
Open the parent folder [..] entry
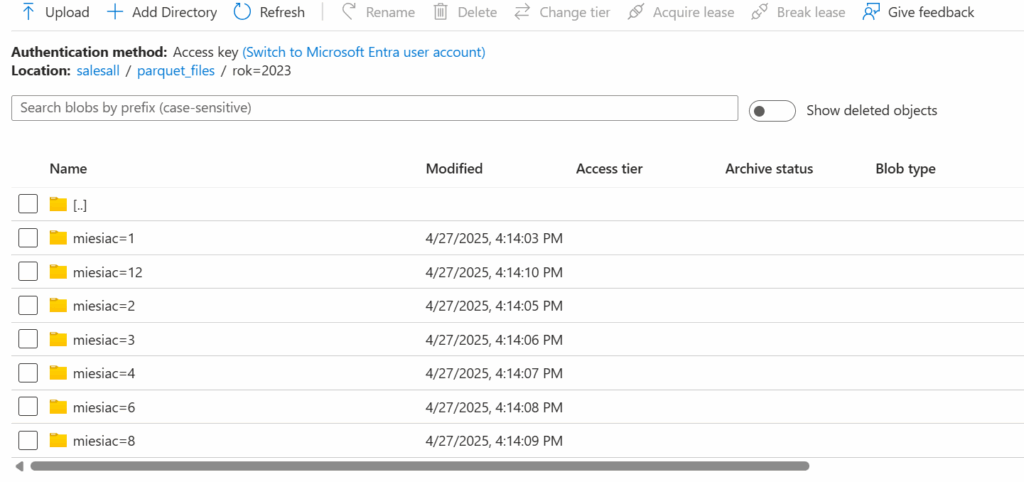coord(80,205)
